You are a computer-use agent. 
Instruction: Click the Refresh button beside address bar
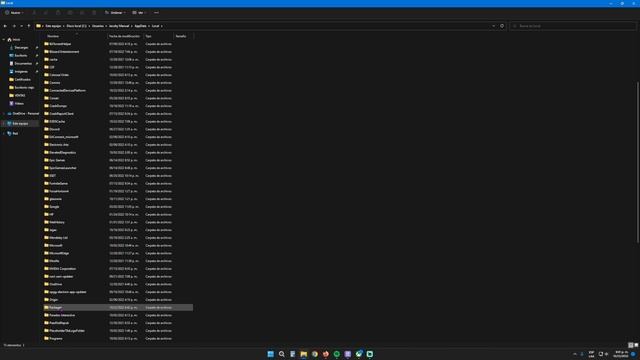click(x=502, y=26)
